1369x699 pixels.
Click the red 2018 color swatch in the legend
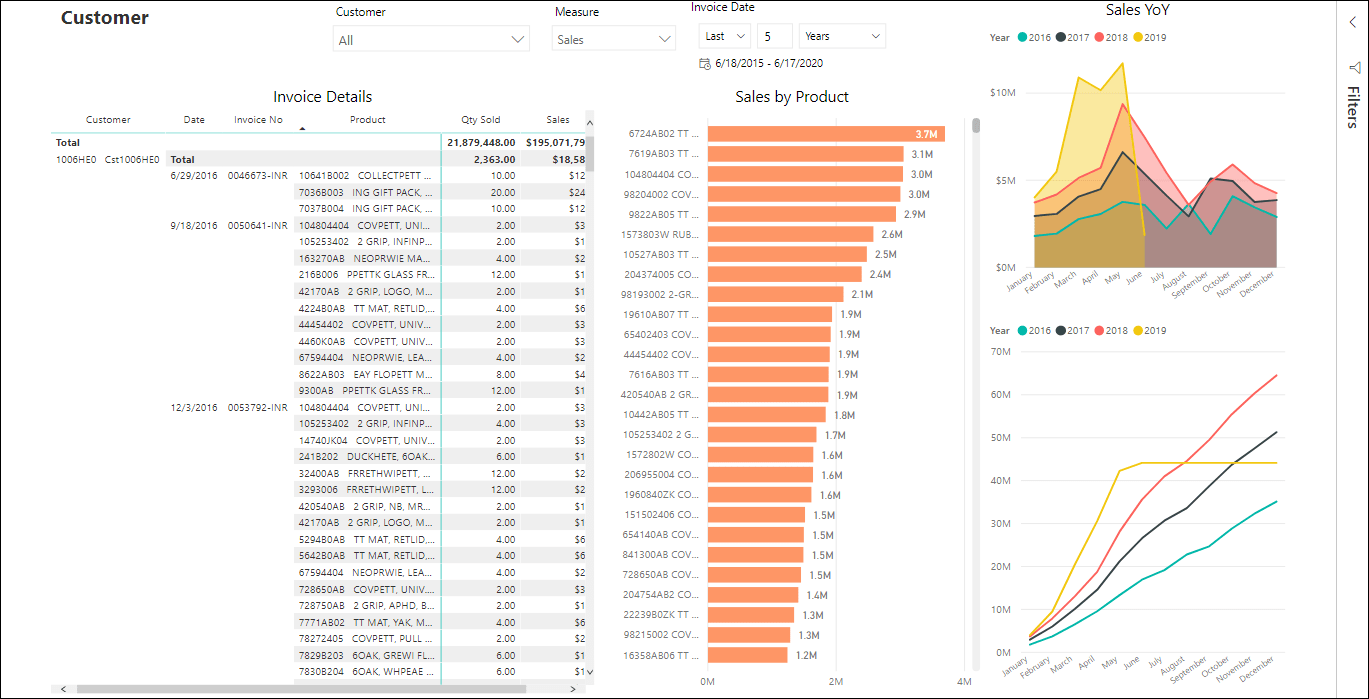1098,37
